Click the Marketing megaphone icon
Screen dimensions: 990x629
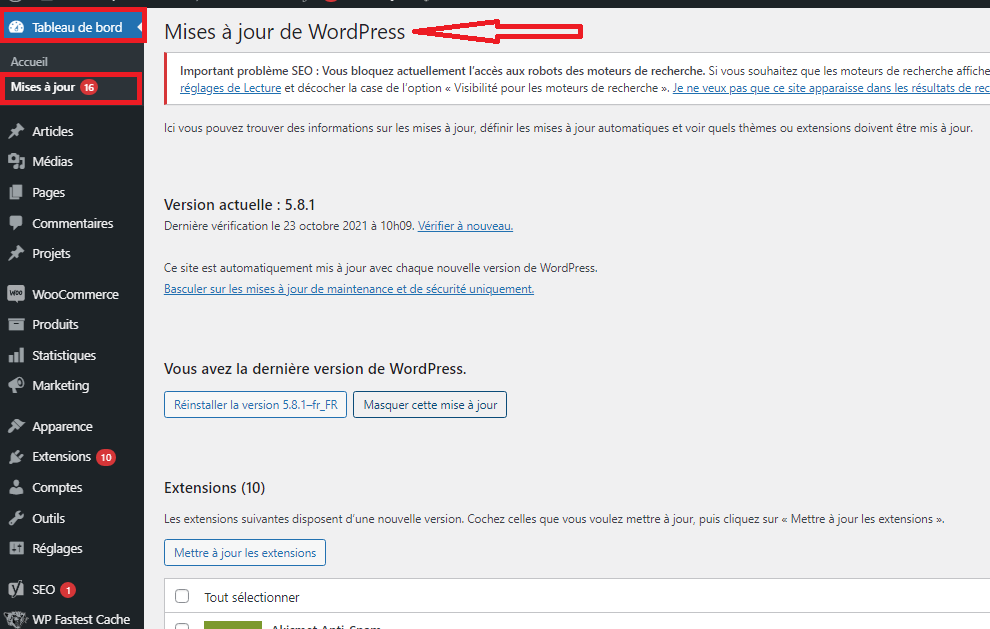point(16,385)
